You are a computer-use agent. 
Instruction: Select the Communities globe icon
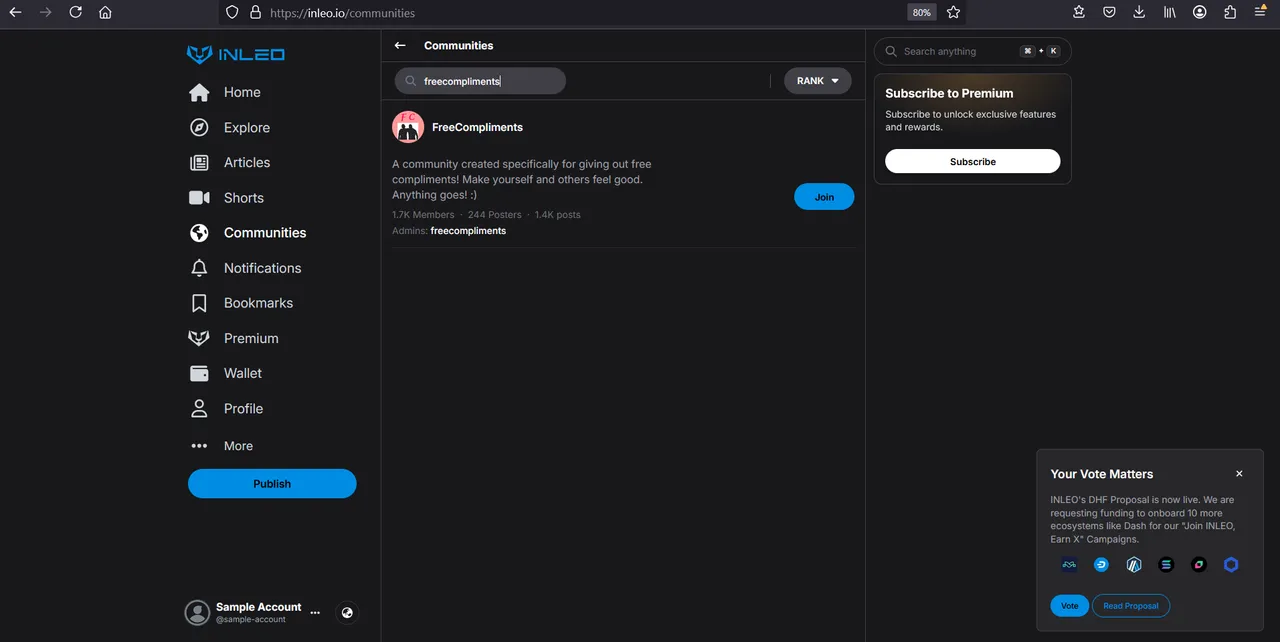click(199, 232)
